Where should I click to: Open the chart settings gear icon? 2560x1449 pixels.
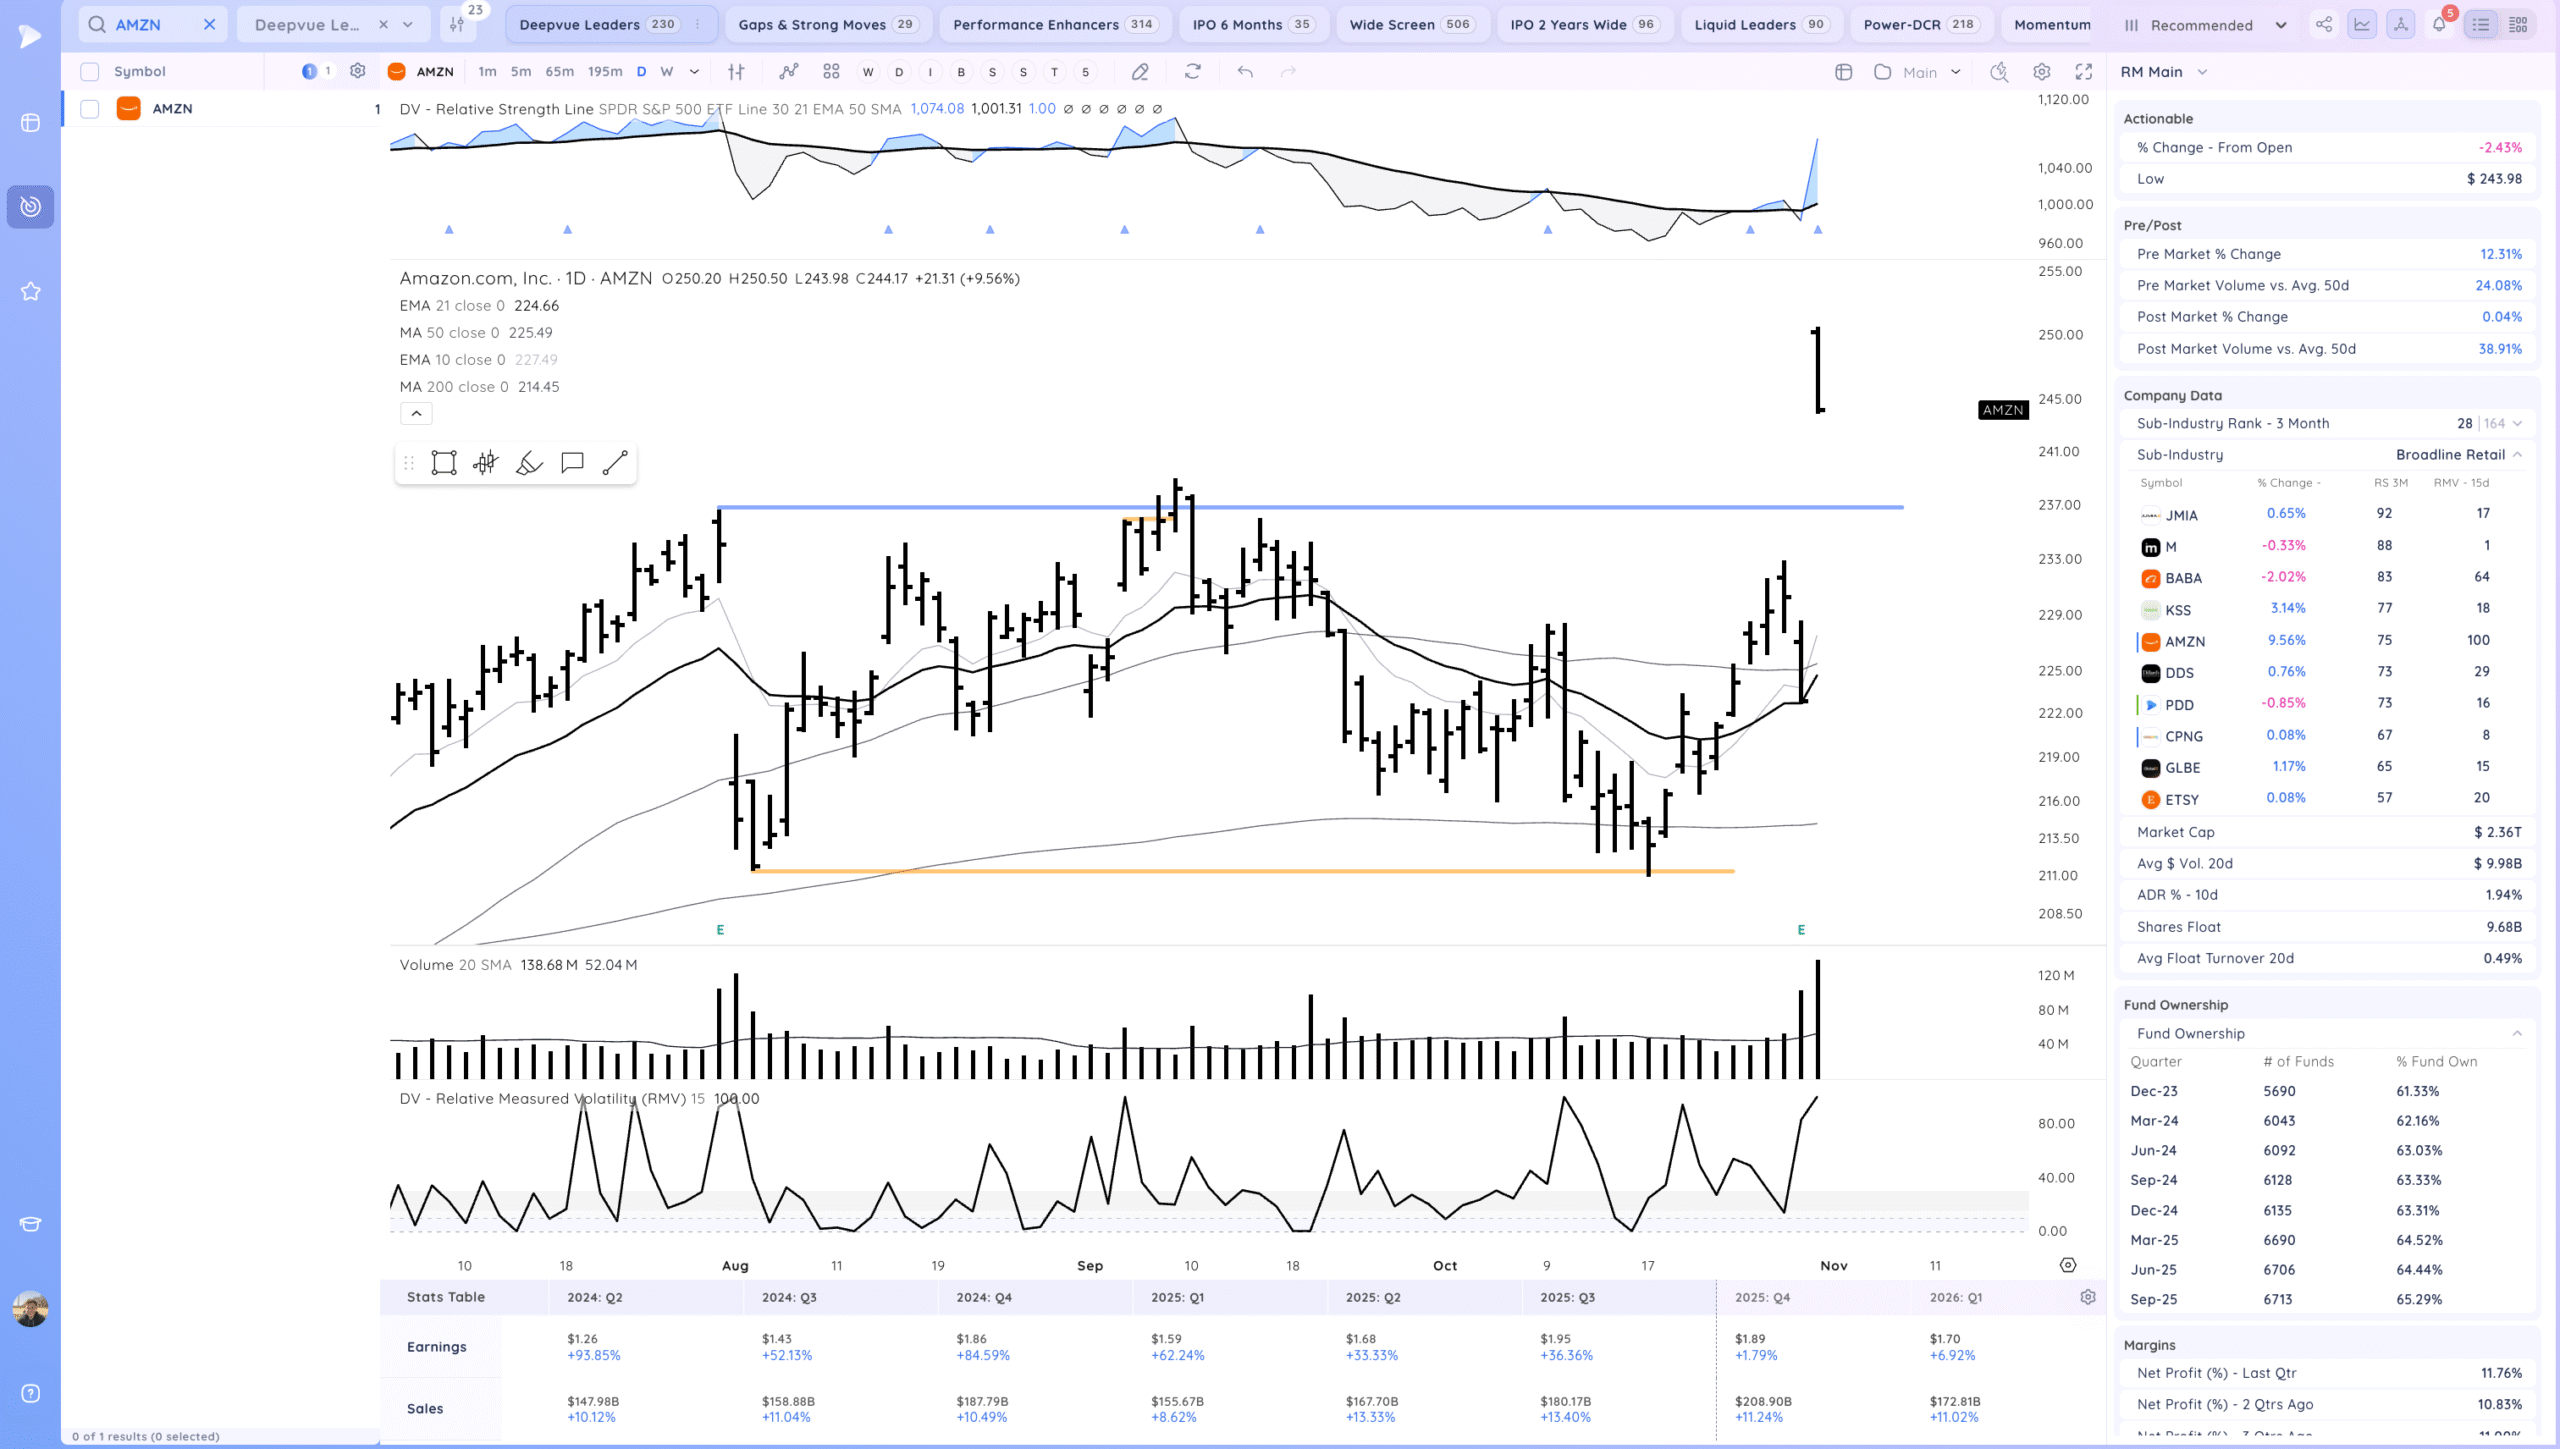[x=2041, y=72]
